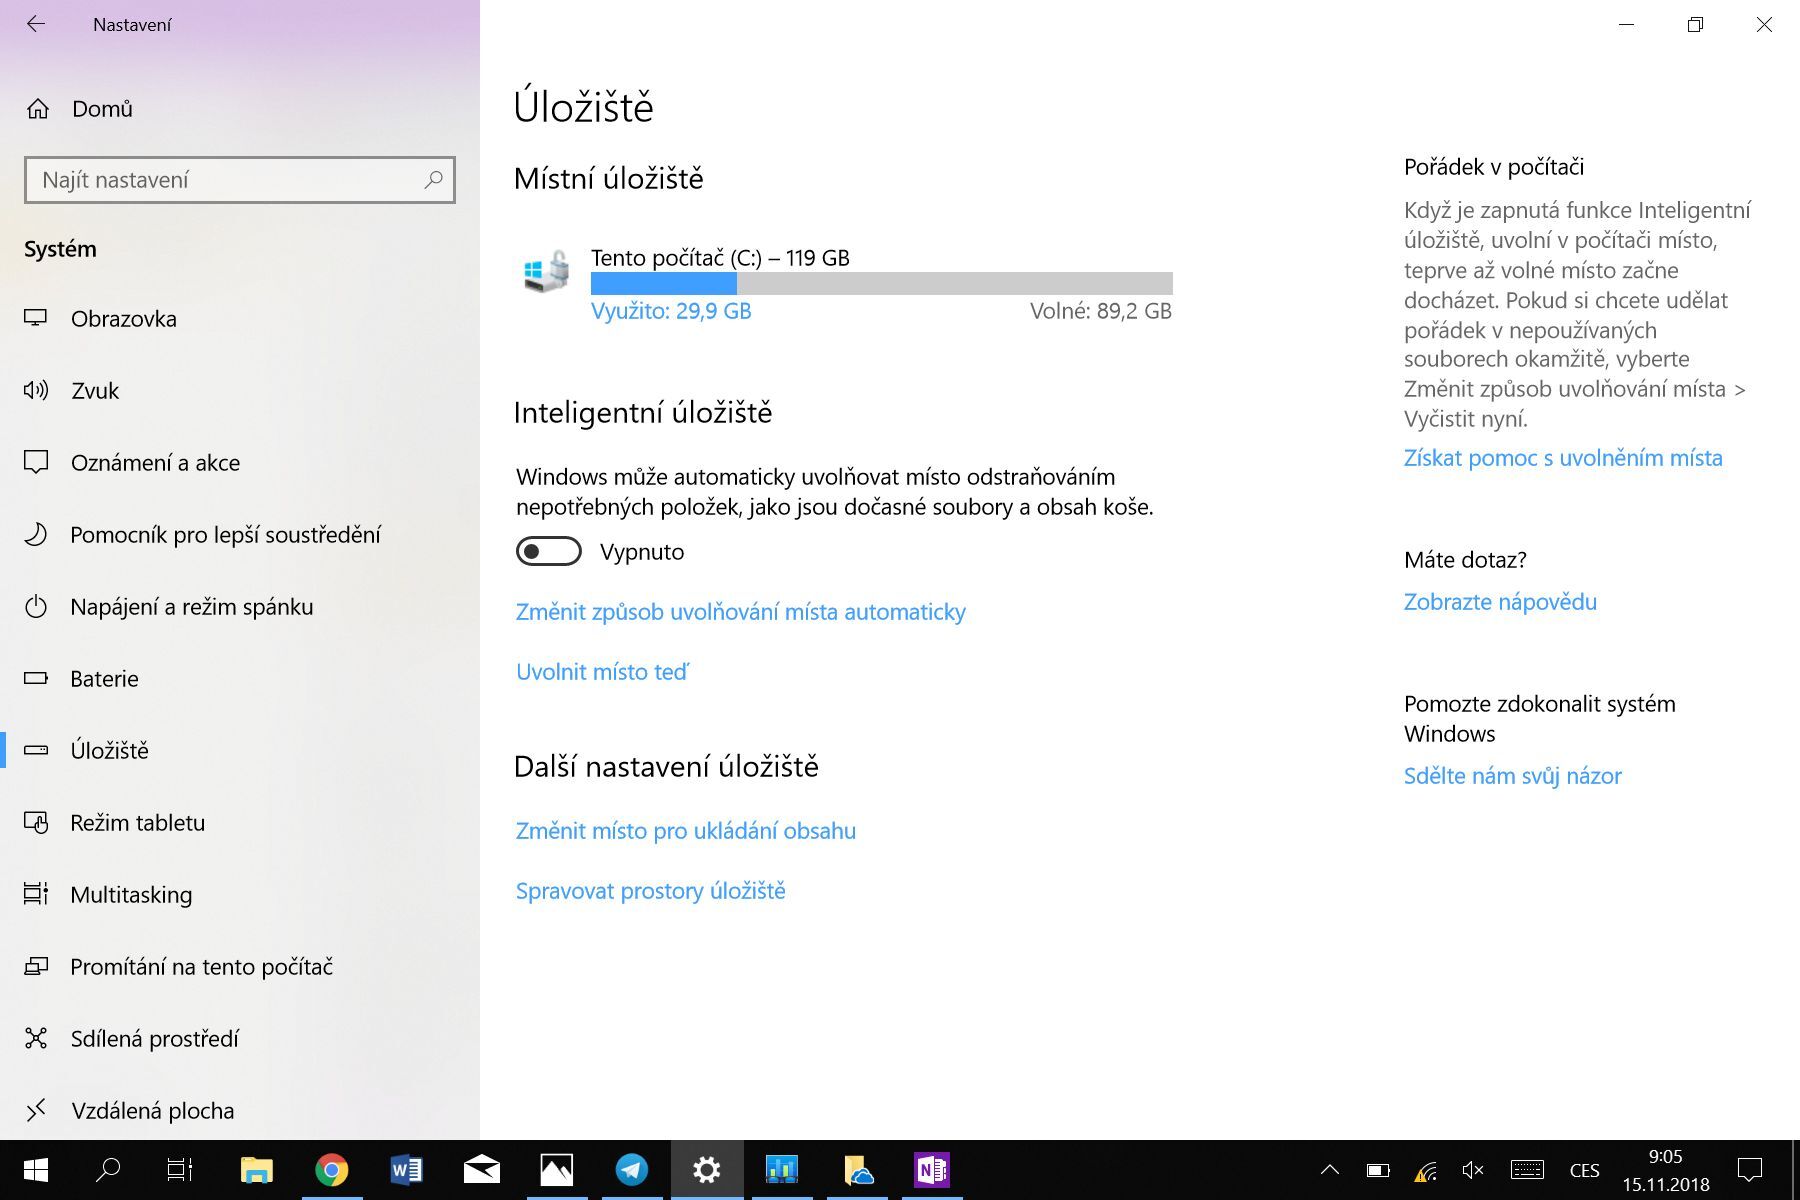
Task: Select Úložiště in the System menu
Action: 108,750
